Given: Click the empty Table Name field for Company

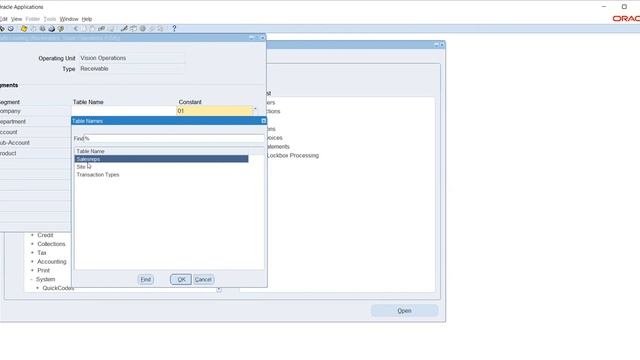Looking at the screenshot, I should (124, 111).
